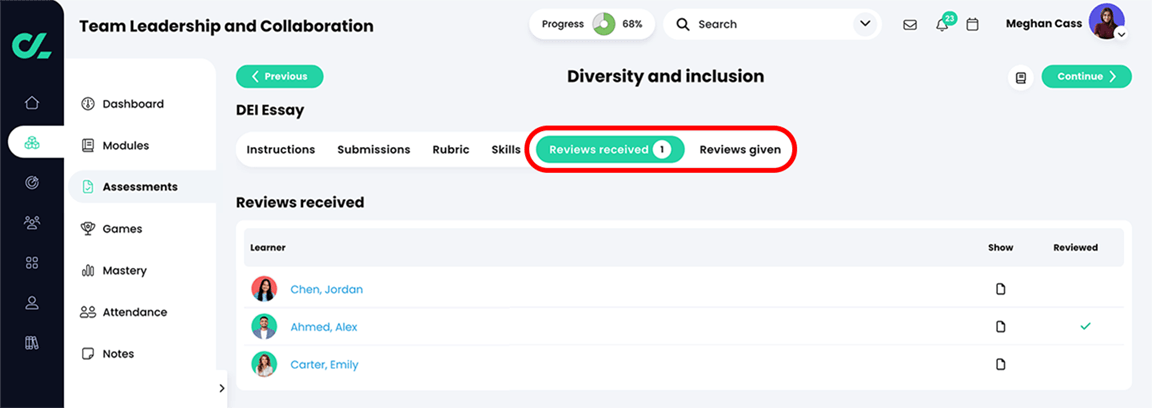1152x408 pixels.
Task: Open Meghan Cass profile menu arrow
Action: coord(1120,34)
